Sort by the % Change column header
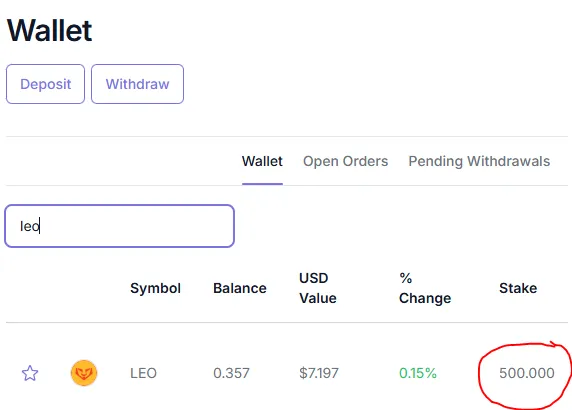 pos(425,288)
